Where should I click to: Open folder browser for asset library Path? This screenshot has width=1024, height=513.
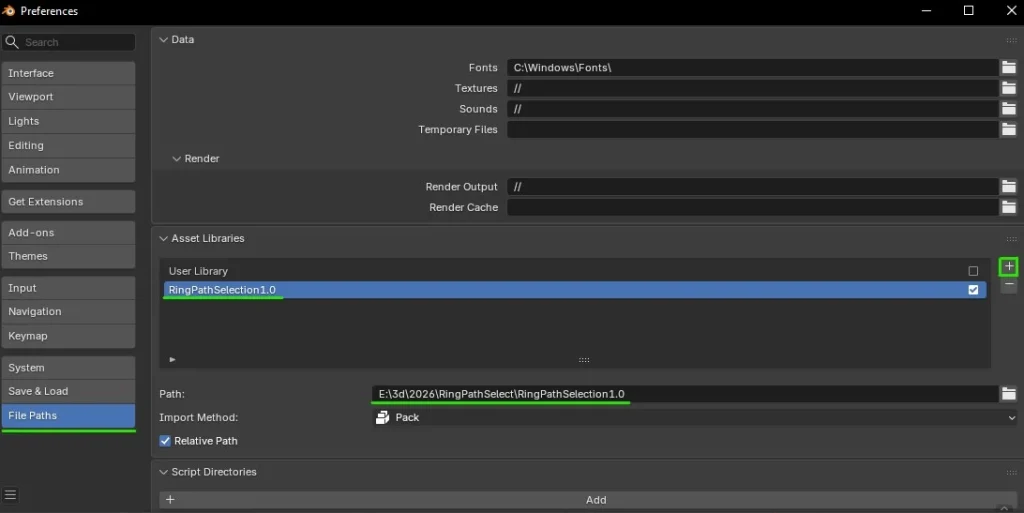click(1009, 394)
